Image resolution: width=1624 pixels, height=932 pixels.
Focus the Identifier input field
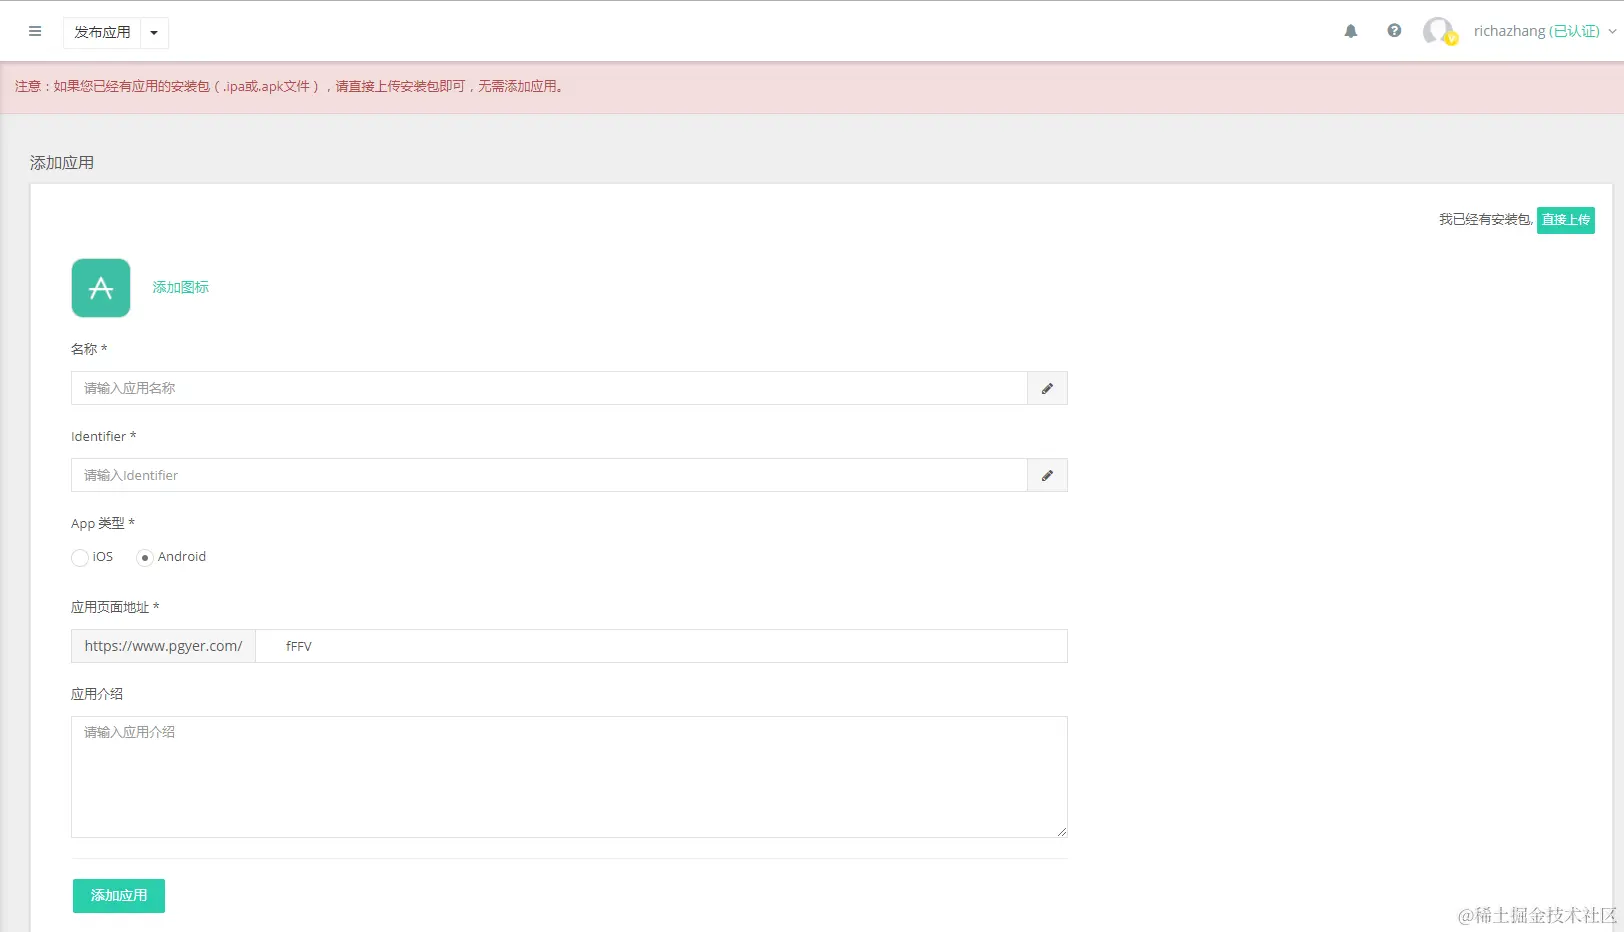point(549,476)
